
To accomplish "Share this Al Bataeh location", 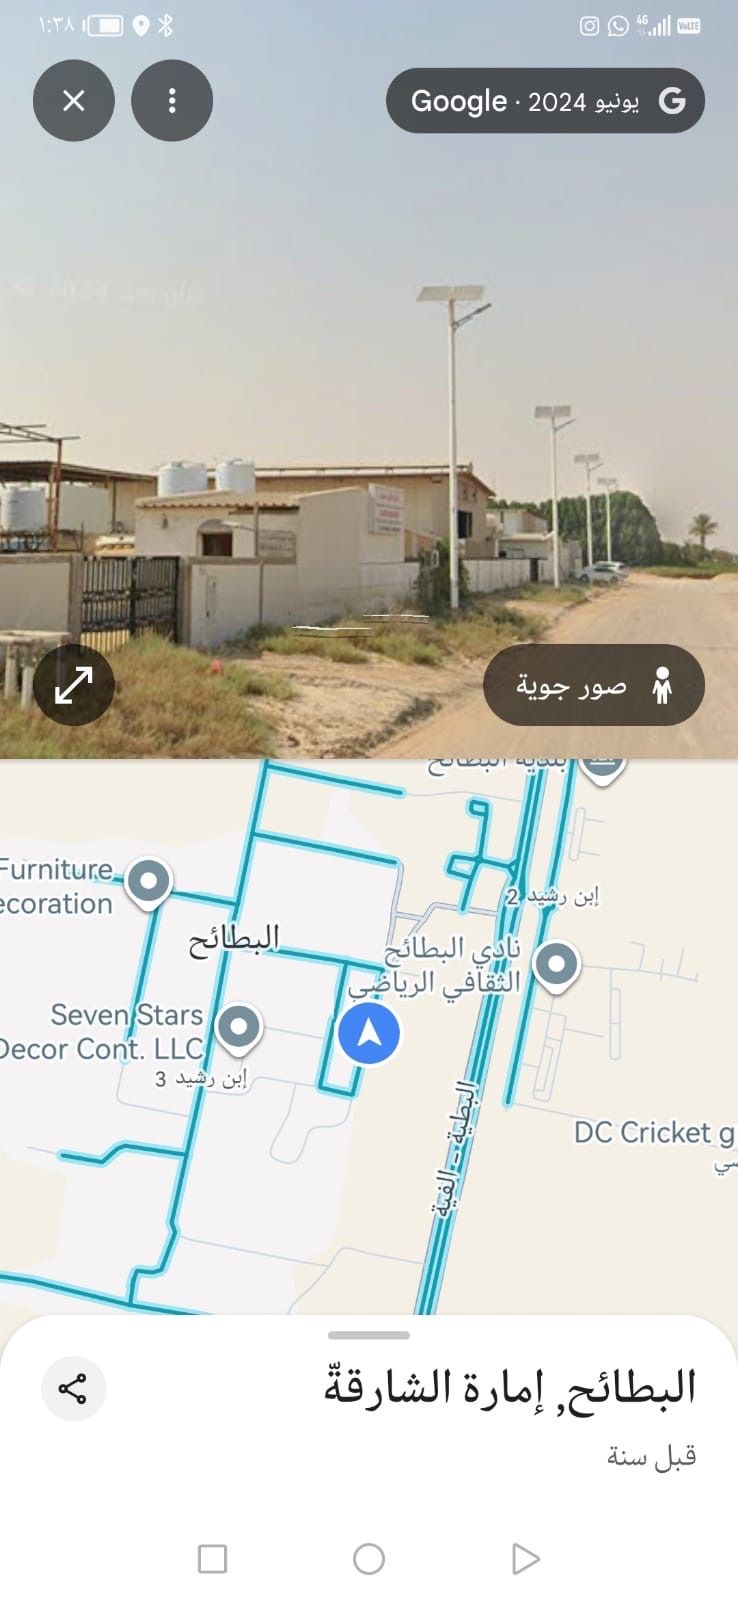I will point(73,1388).
